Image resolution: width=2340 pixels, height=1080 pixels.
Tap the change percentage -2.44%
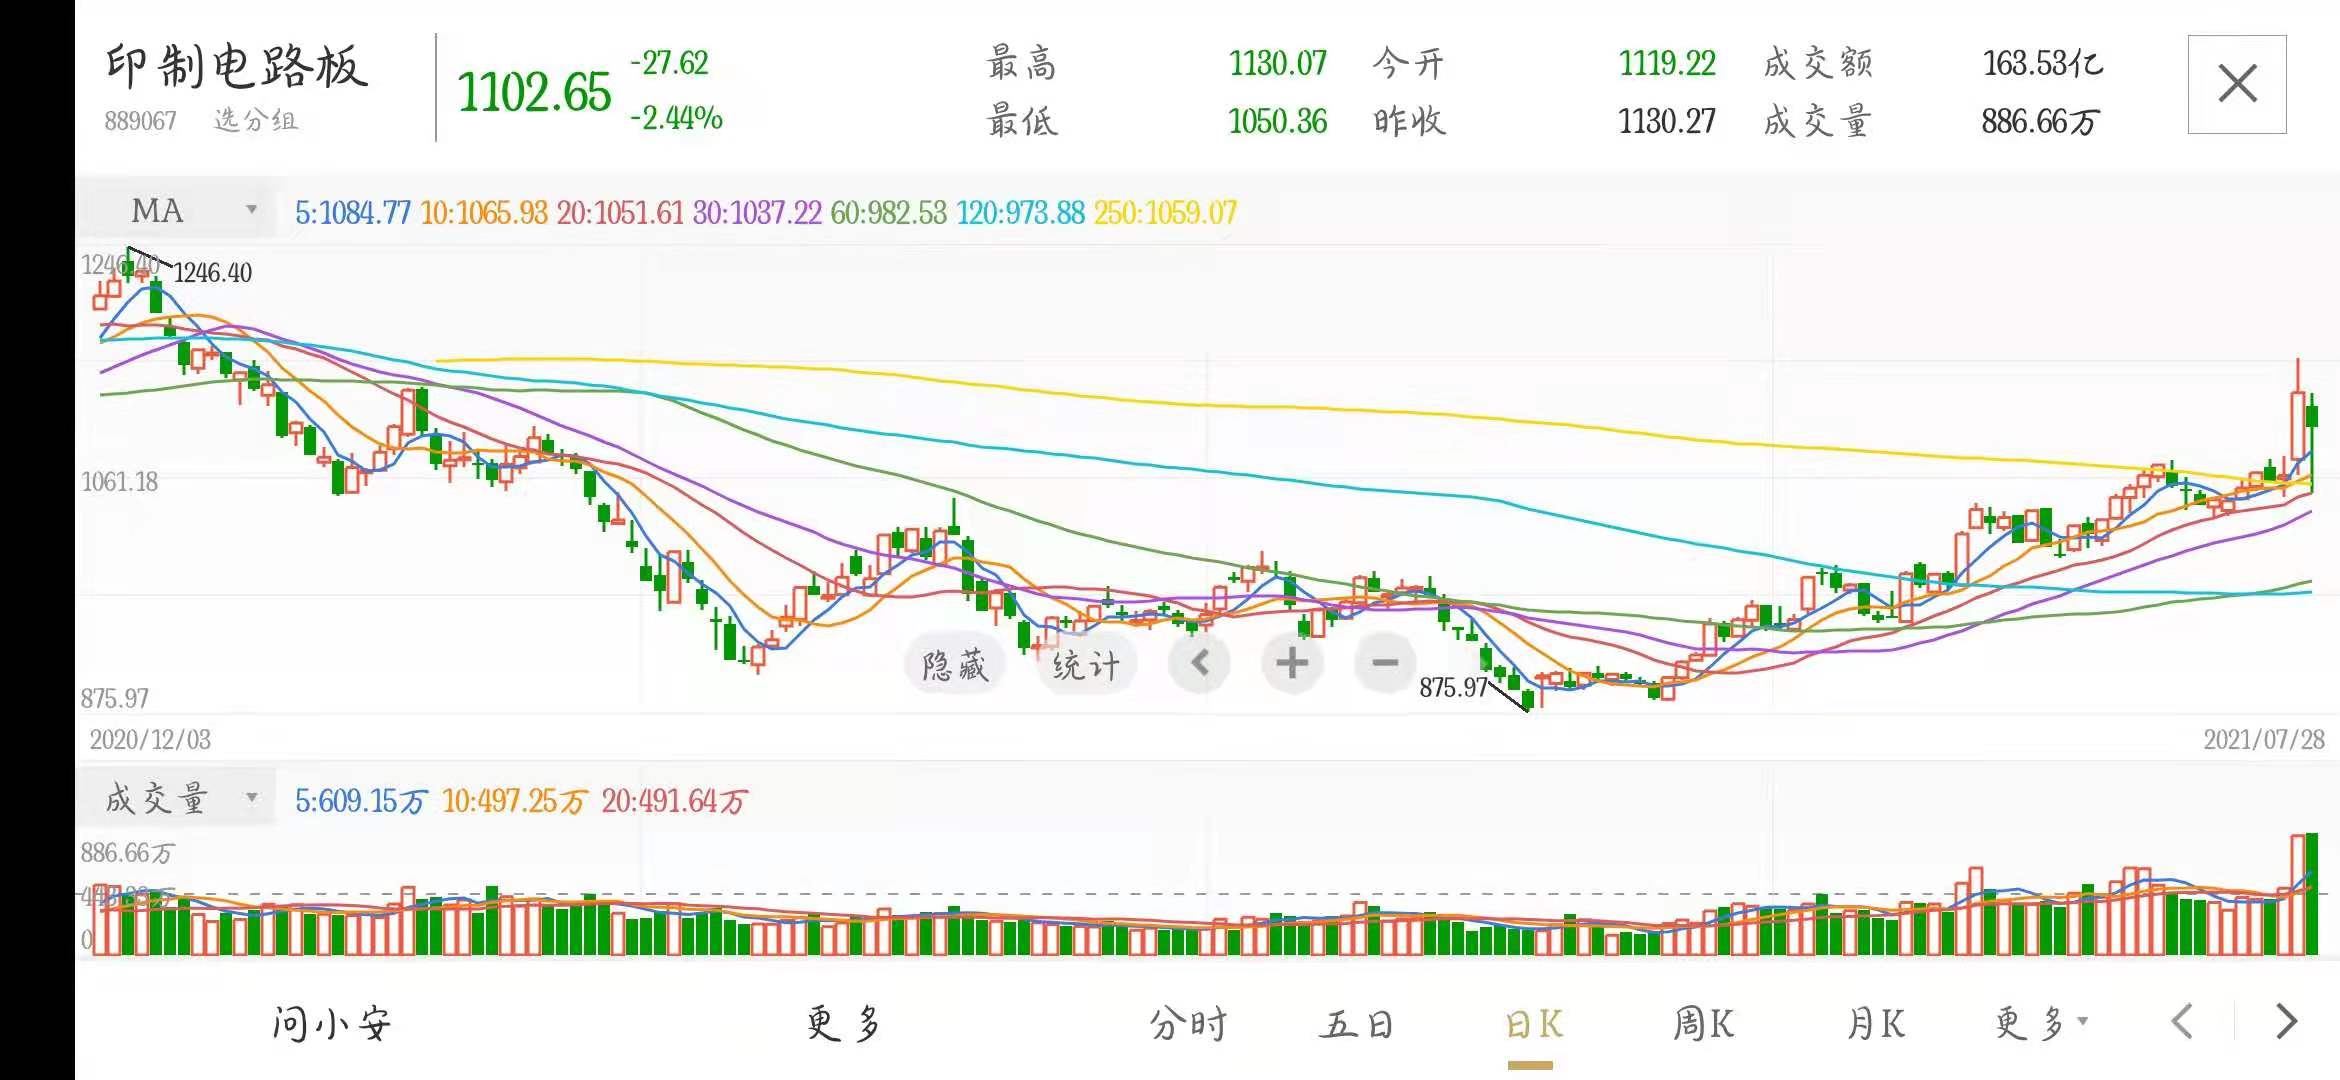[676, 118]
